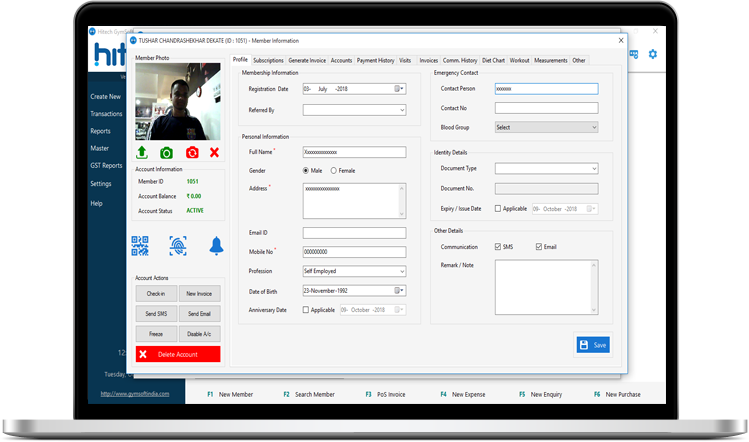Upload member photo with green arrow icon
749x442 pixels.
(x=142, y=152)
